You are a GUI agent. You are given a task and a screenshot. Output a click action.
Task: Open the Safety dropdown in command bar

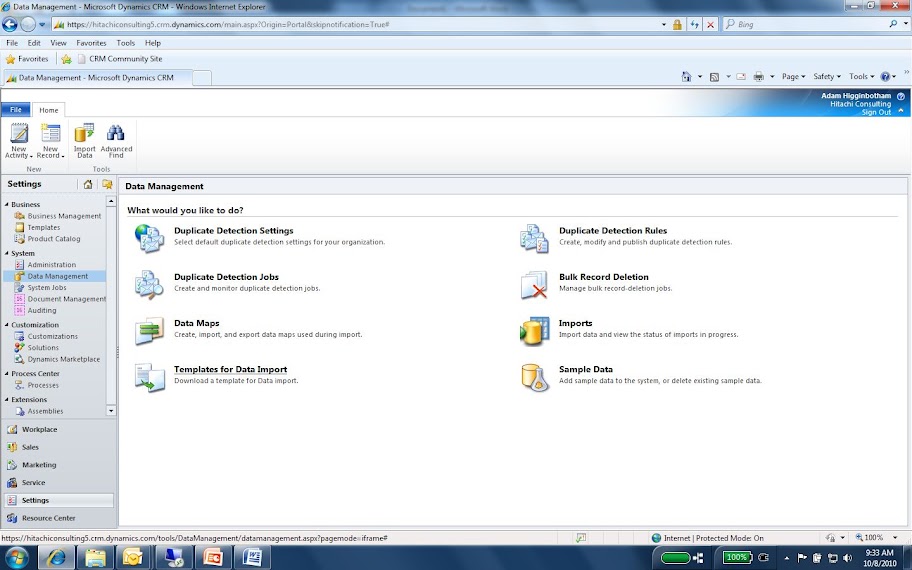click(x=826, y=77)
